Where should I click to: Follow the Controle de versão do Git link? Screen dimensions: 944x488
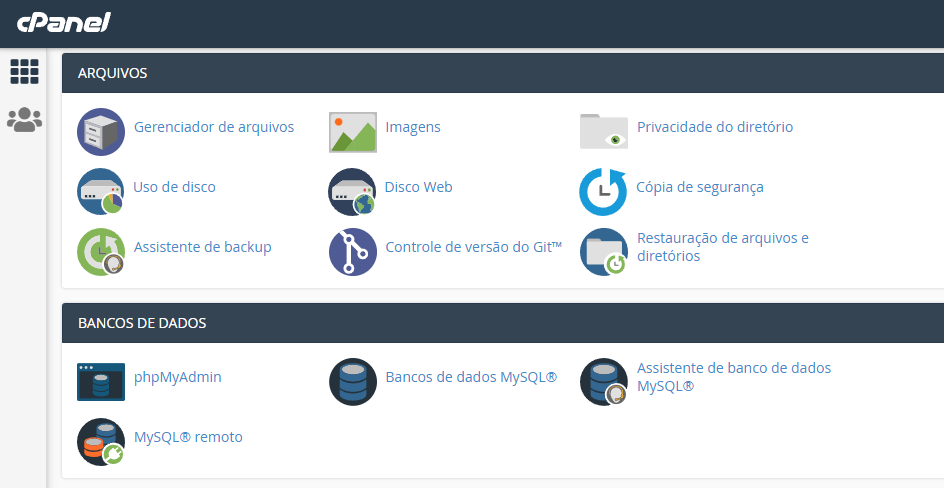point(474,247)
